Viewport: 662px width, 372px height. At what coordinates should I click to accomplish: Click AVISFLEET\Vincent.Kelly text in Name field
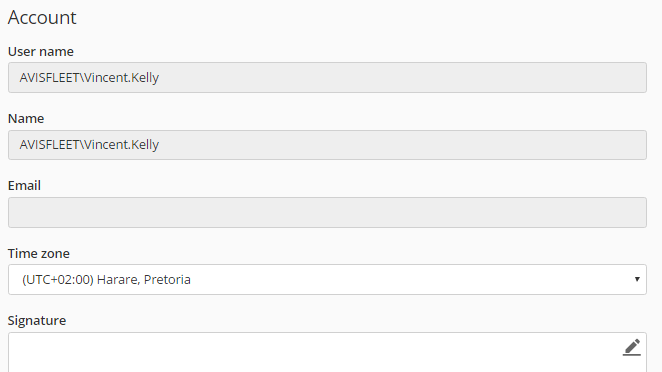[89, 145]
